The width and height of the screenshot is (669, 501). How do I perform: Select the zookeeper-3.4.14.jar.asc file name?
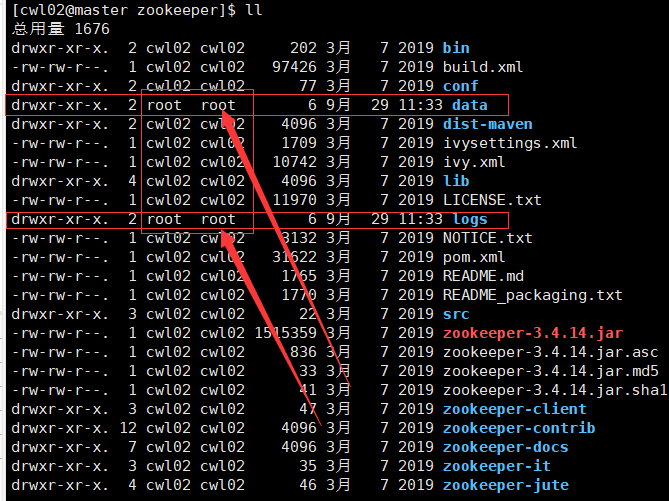550,352
